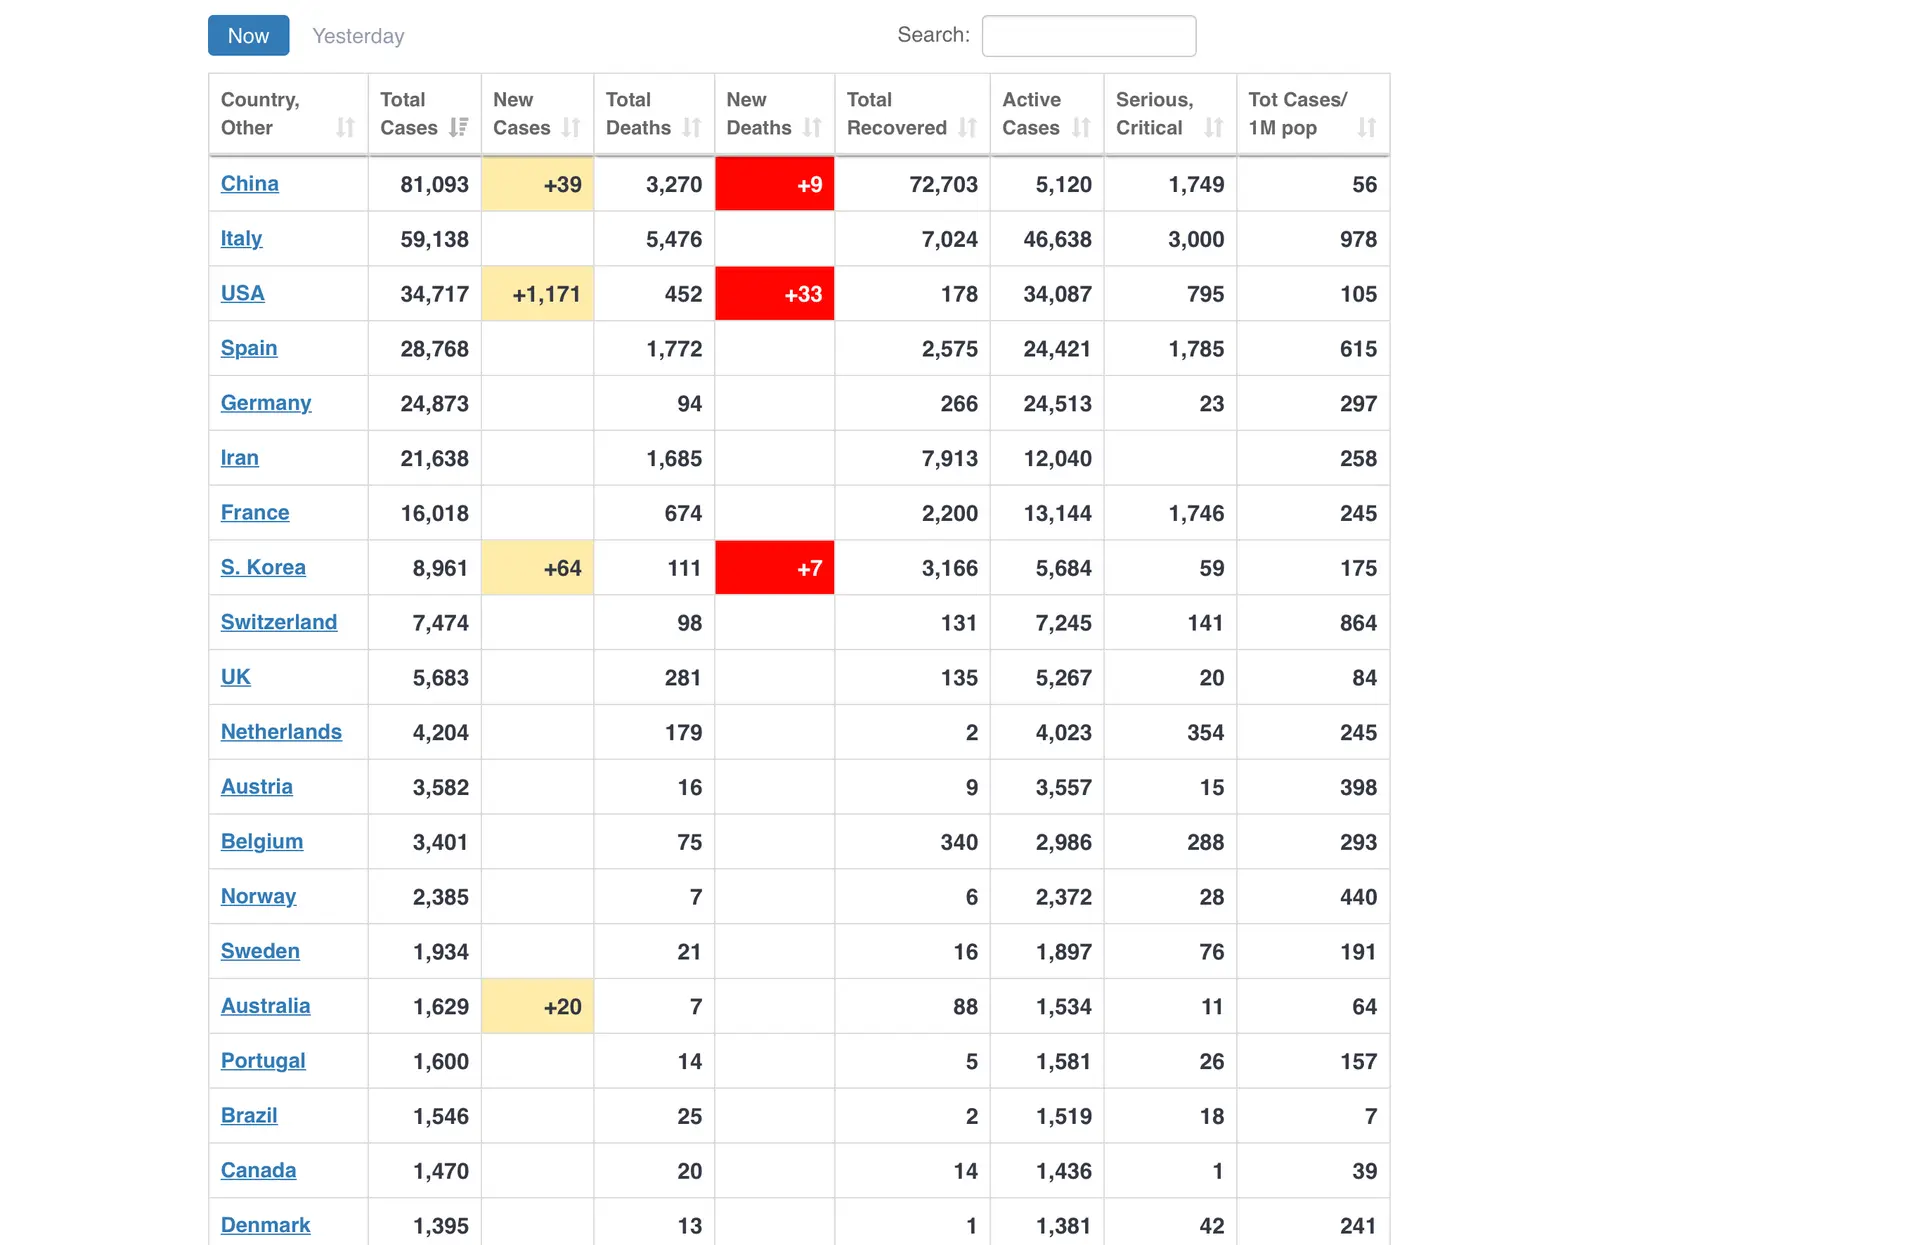The width and height of the screenshot is (1920, 1245).
Task: Open the Italy country link
Action: [x=241, y=239]
